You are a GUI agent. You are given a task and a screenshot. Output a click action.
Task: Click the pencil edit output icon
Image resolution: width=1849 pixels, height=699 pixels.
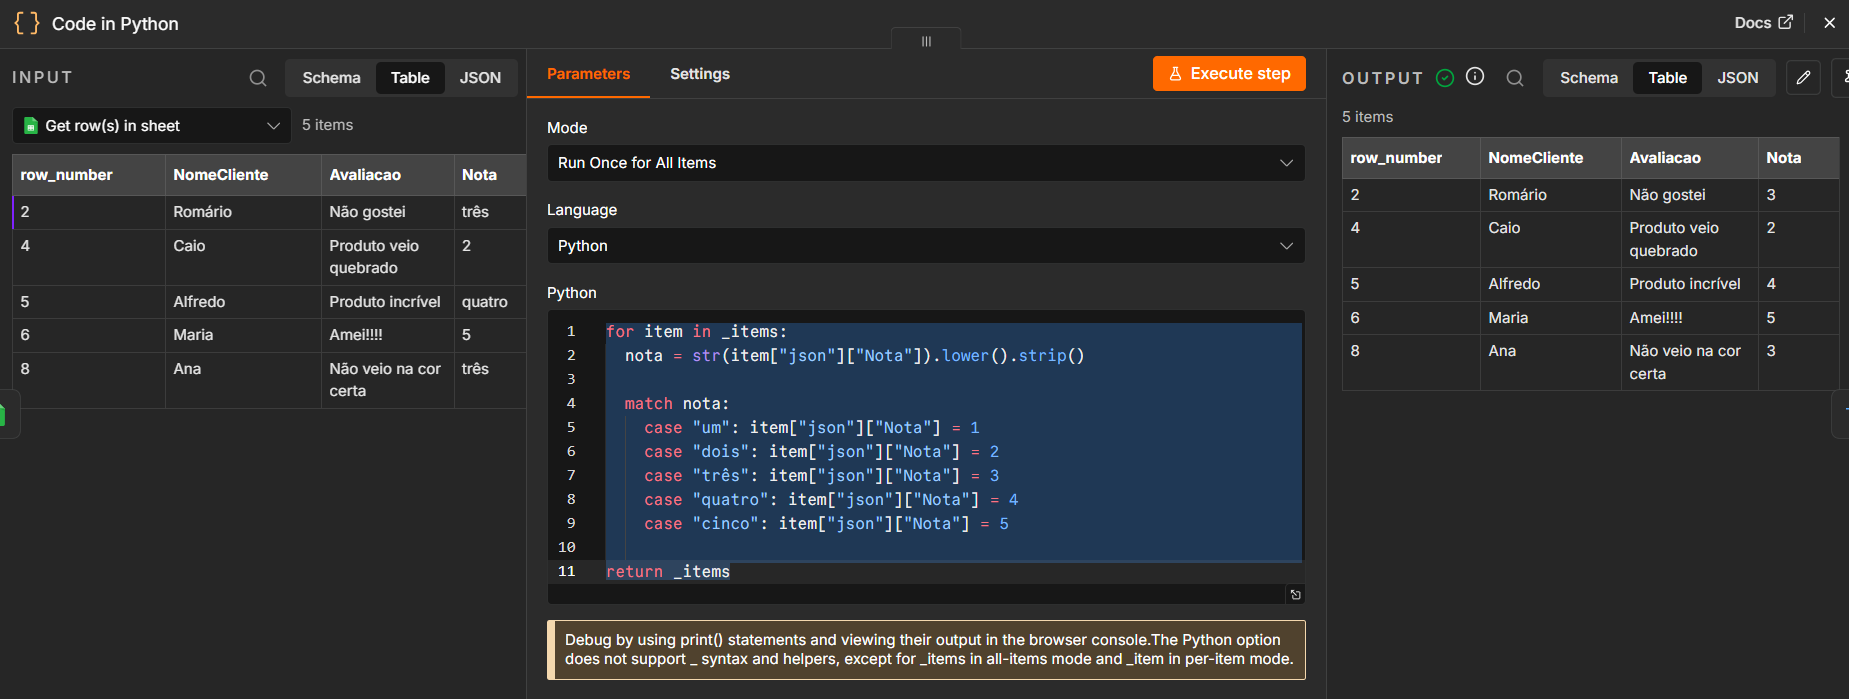tap(1803, 78)
